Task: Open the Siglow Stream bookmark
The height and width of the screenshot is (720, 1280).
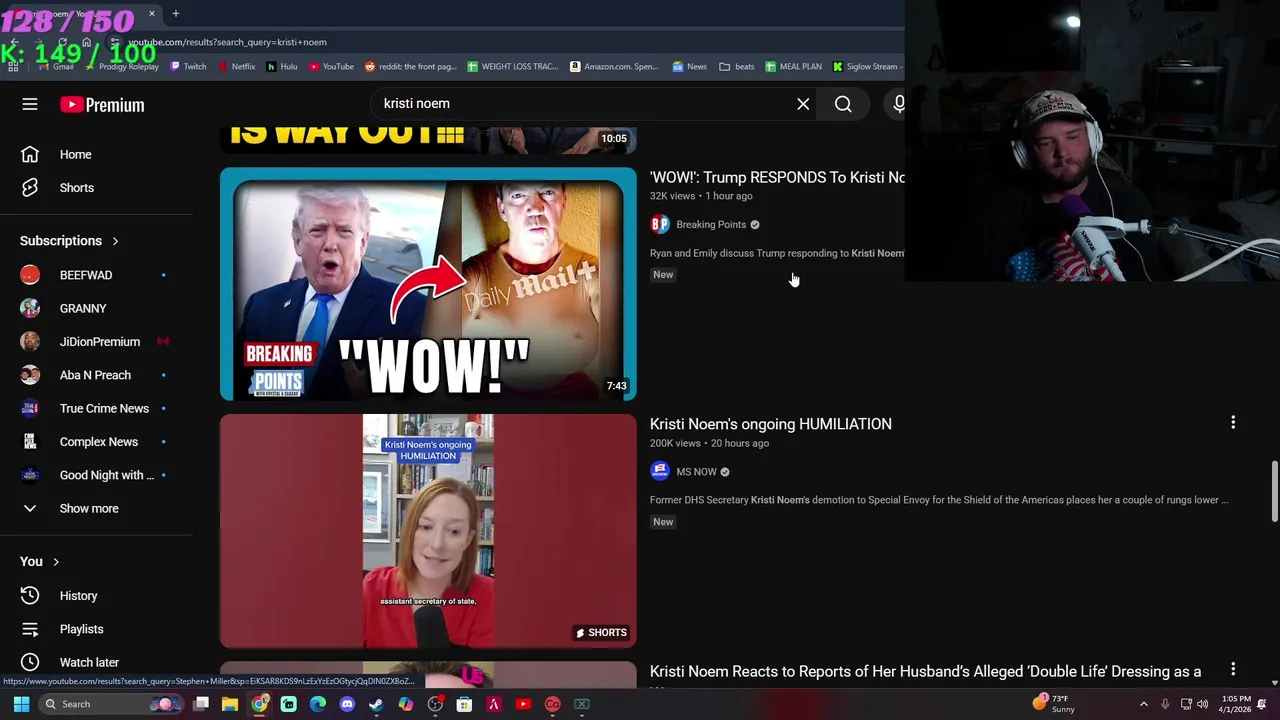Action: tap(866, 67)
